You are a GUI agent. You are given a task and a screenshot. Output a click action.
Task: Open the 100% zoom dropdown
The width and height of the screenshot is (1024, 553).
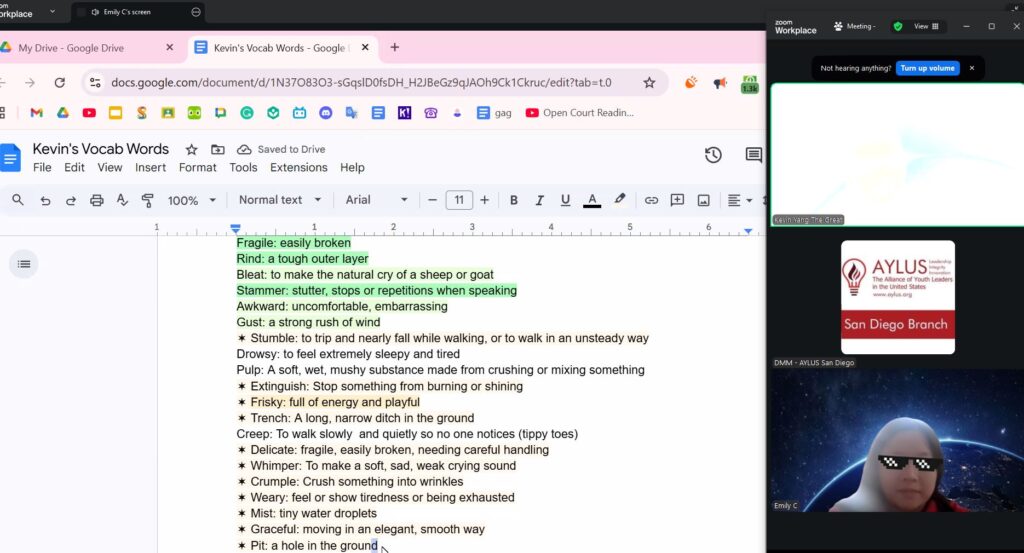(x=191, y=200)
